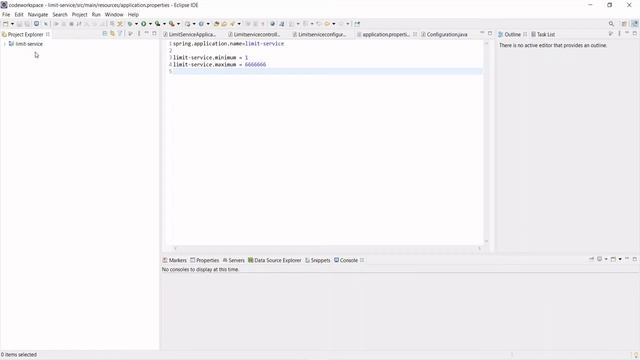The image size is (640, 360).
Task: Switch to the Task List tab
Action: click(x=542, y=34)
